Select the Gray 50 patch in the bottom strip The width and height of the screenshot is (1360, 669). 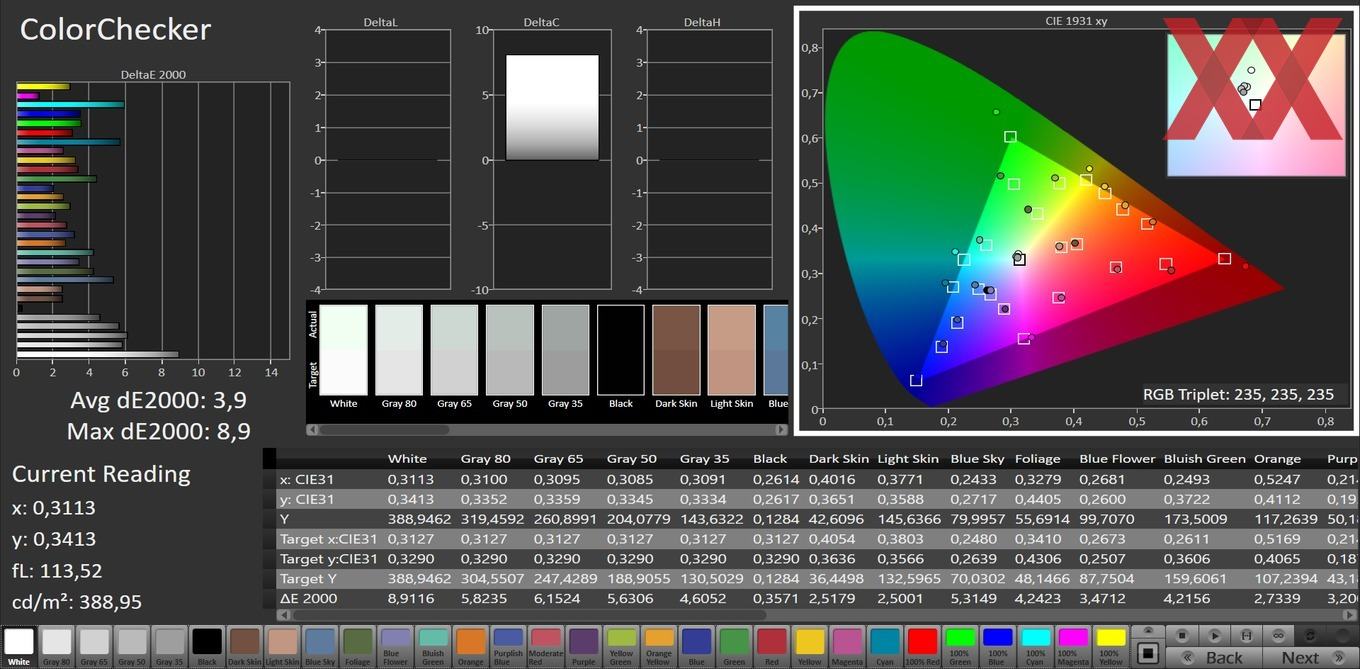click(132, 646)
